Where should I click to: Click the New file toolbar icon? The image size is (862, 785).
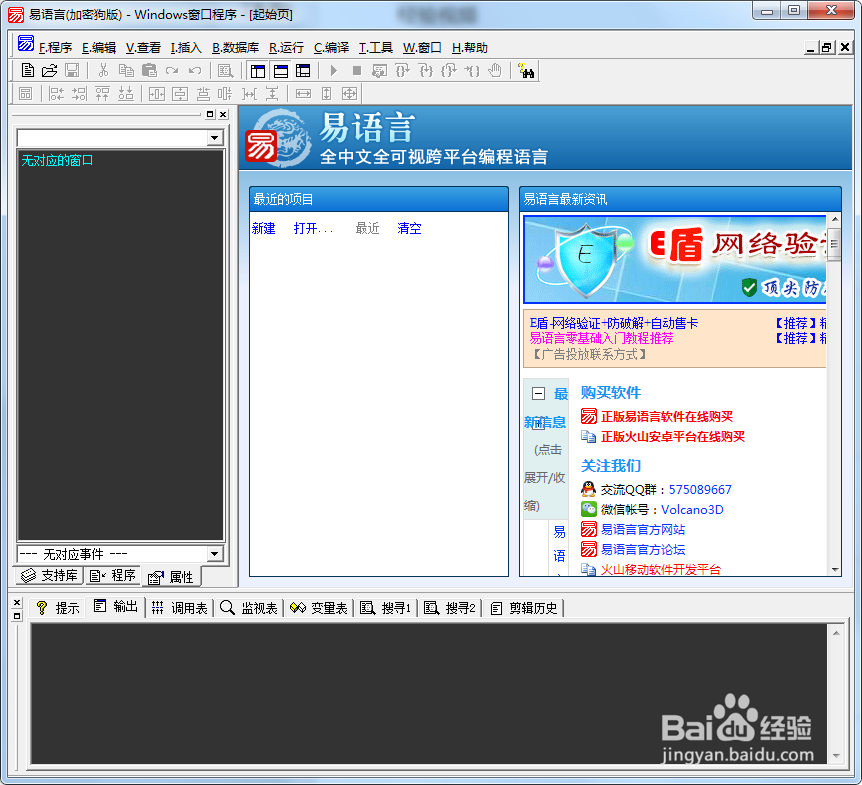(27, 70)
